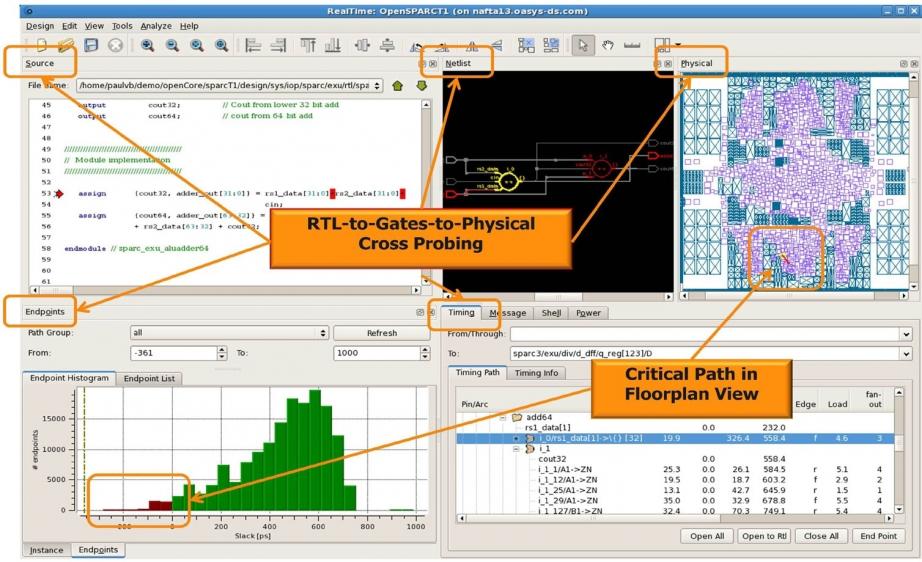
Task: Open the Path Group 'all' dropdown
Action: [x=229, y=333]
